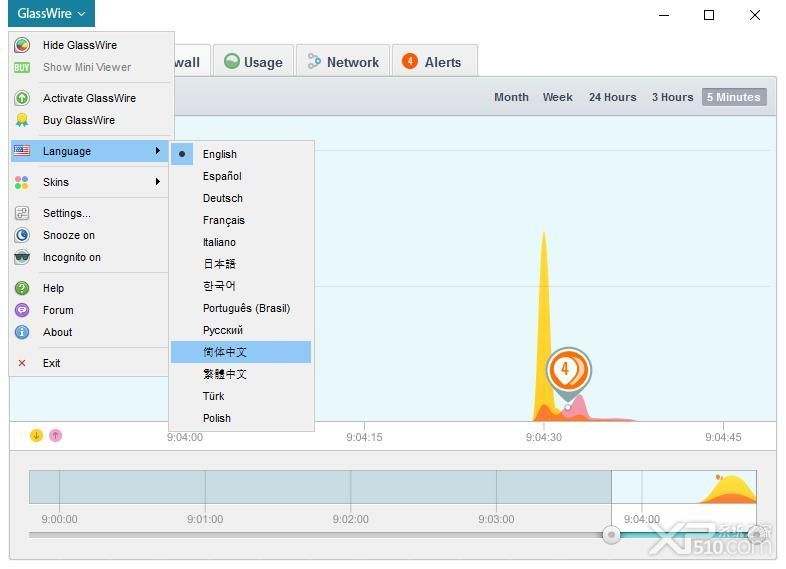
Task: Expand the Language submenu arrow
Action: [x=158, y=150]
